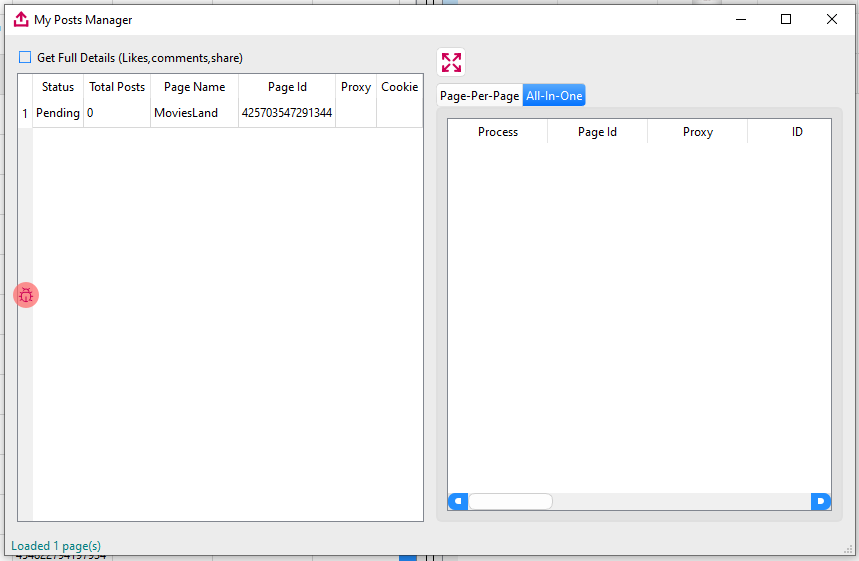
Task: Click the expand fullscreen arrows icon
Action: (451, 62)
